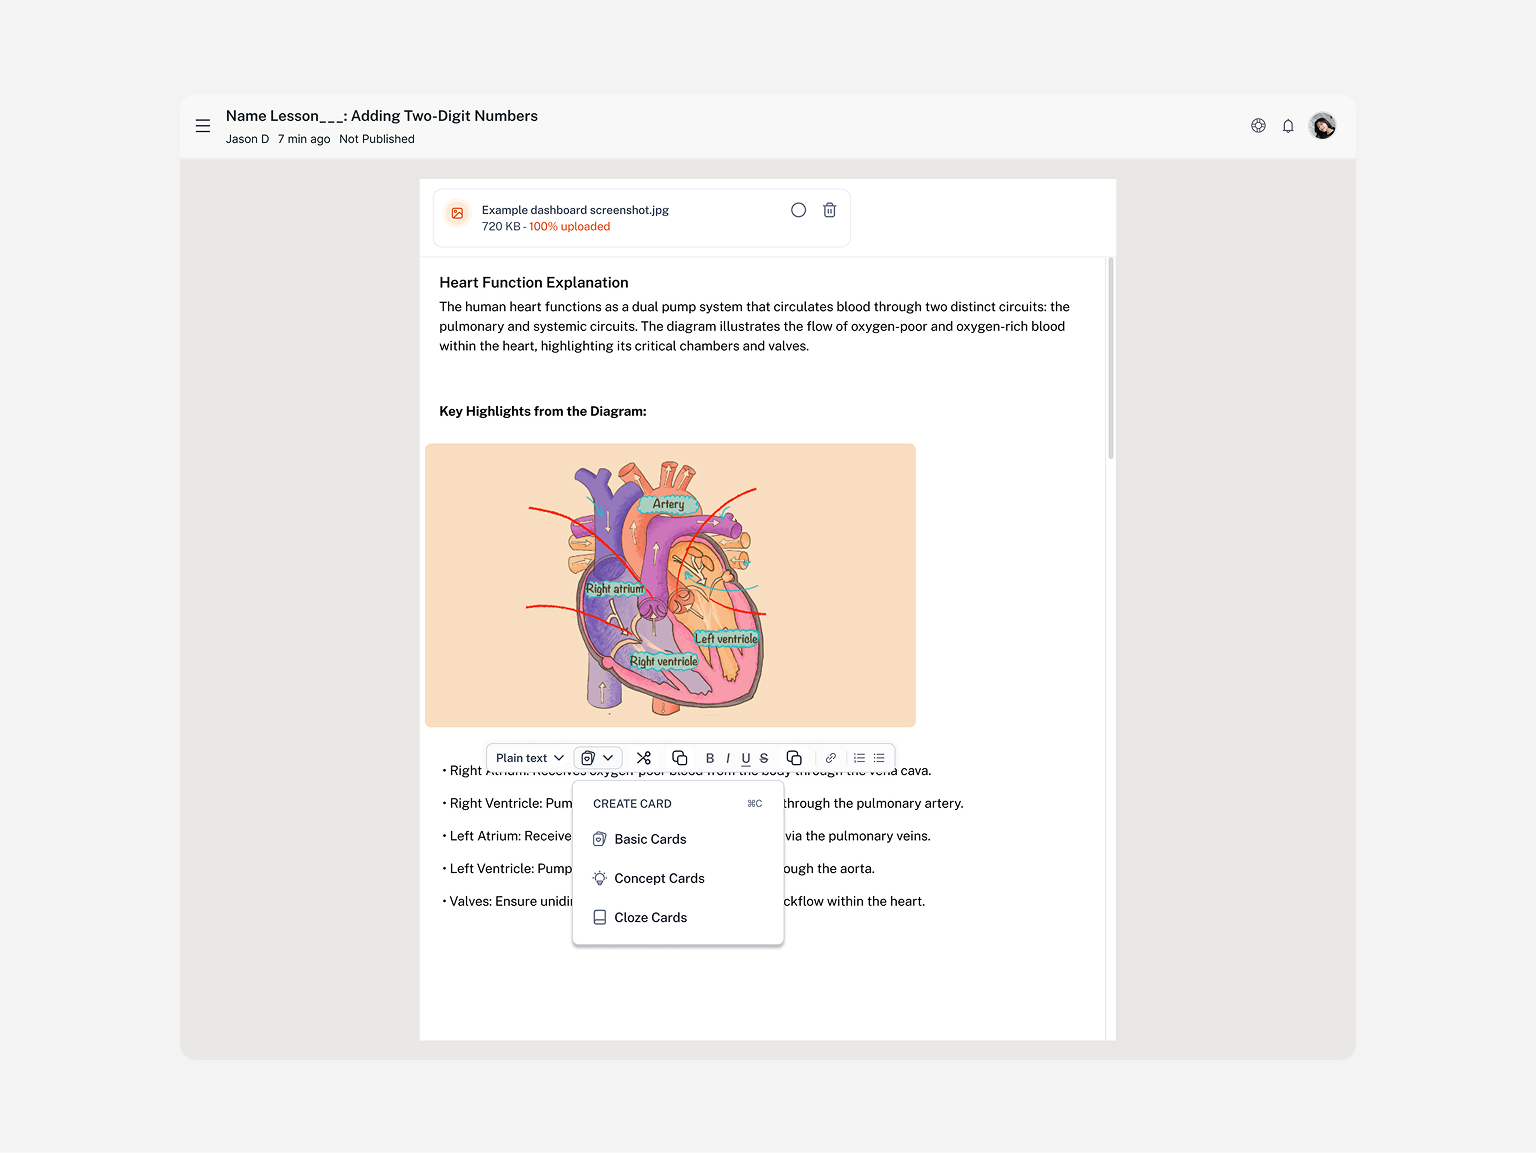Insert a link using the link icon
This screenshot has width=1536, height=1153.
(x=830, y=758)
